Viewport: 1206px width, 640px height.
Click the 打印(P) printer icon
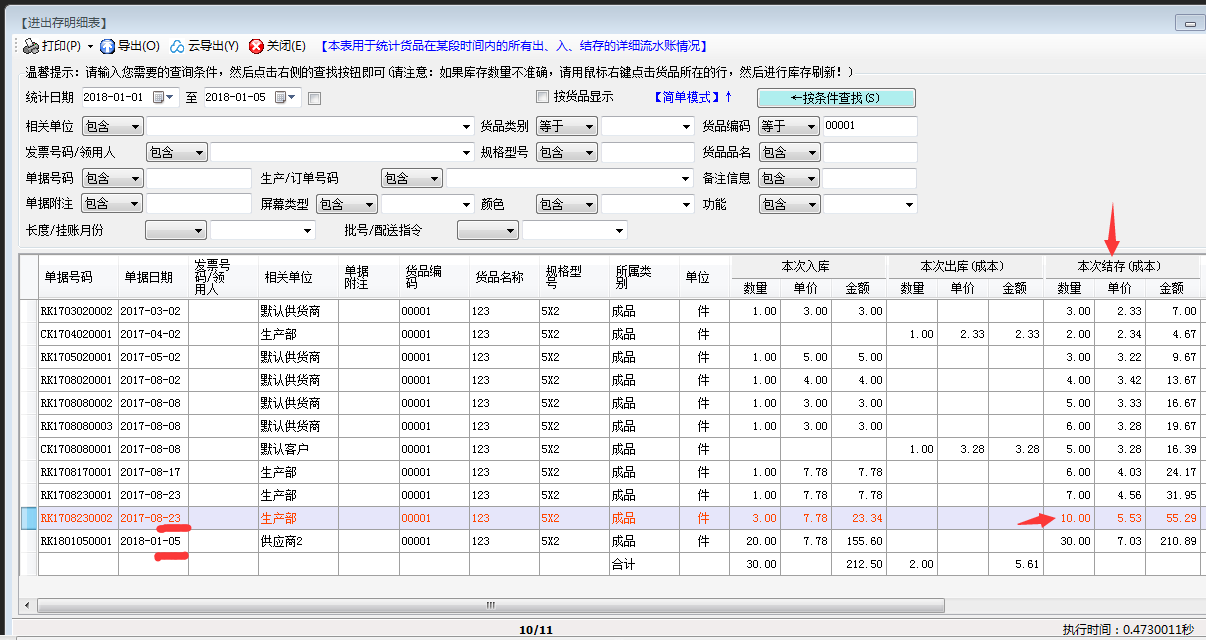click(x=30, y=45)
